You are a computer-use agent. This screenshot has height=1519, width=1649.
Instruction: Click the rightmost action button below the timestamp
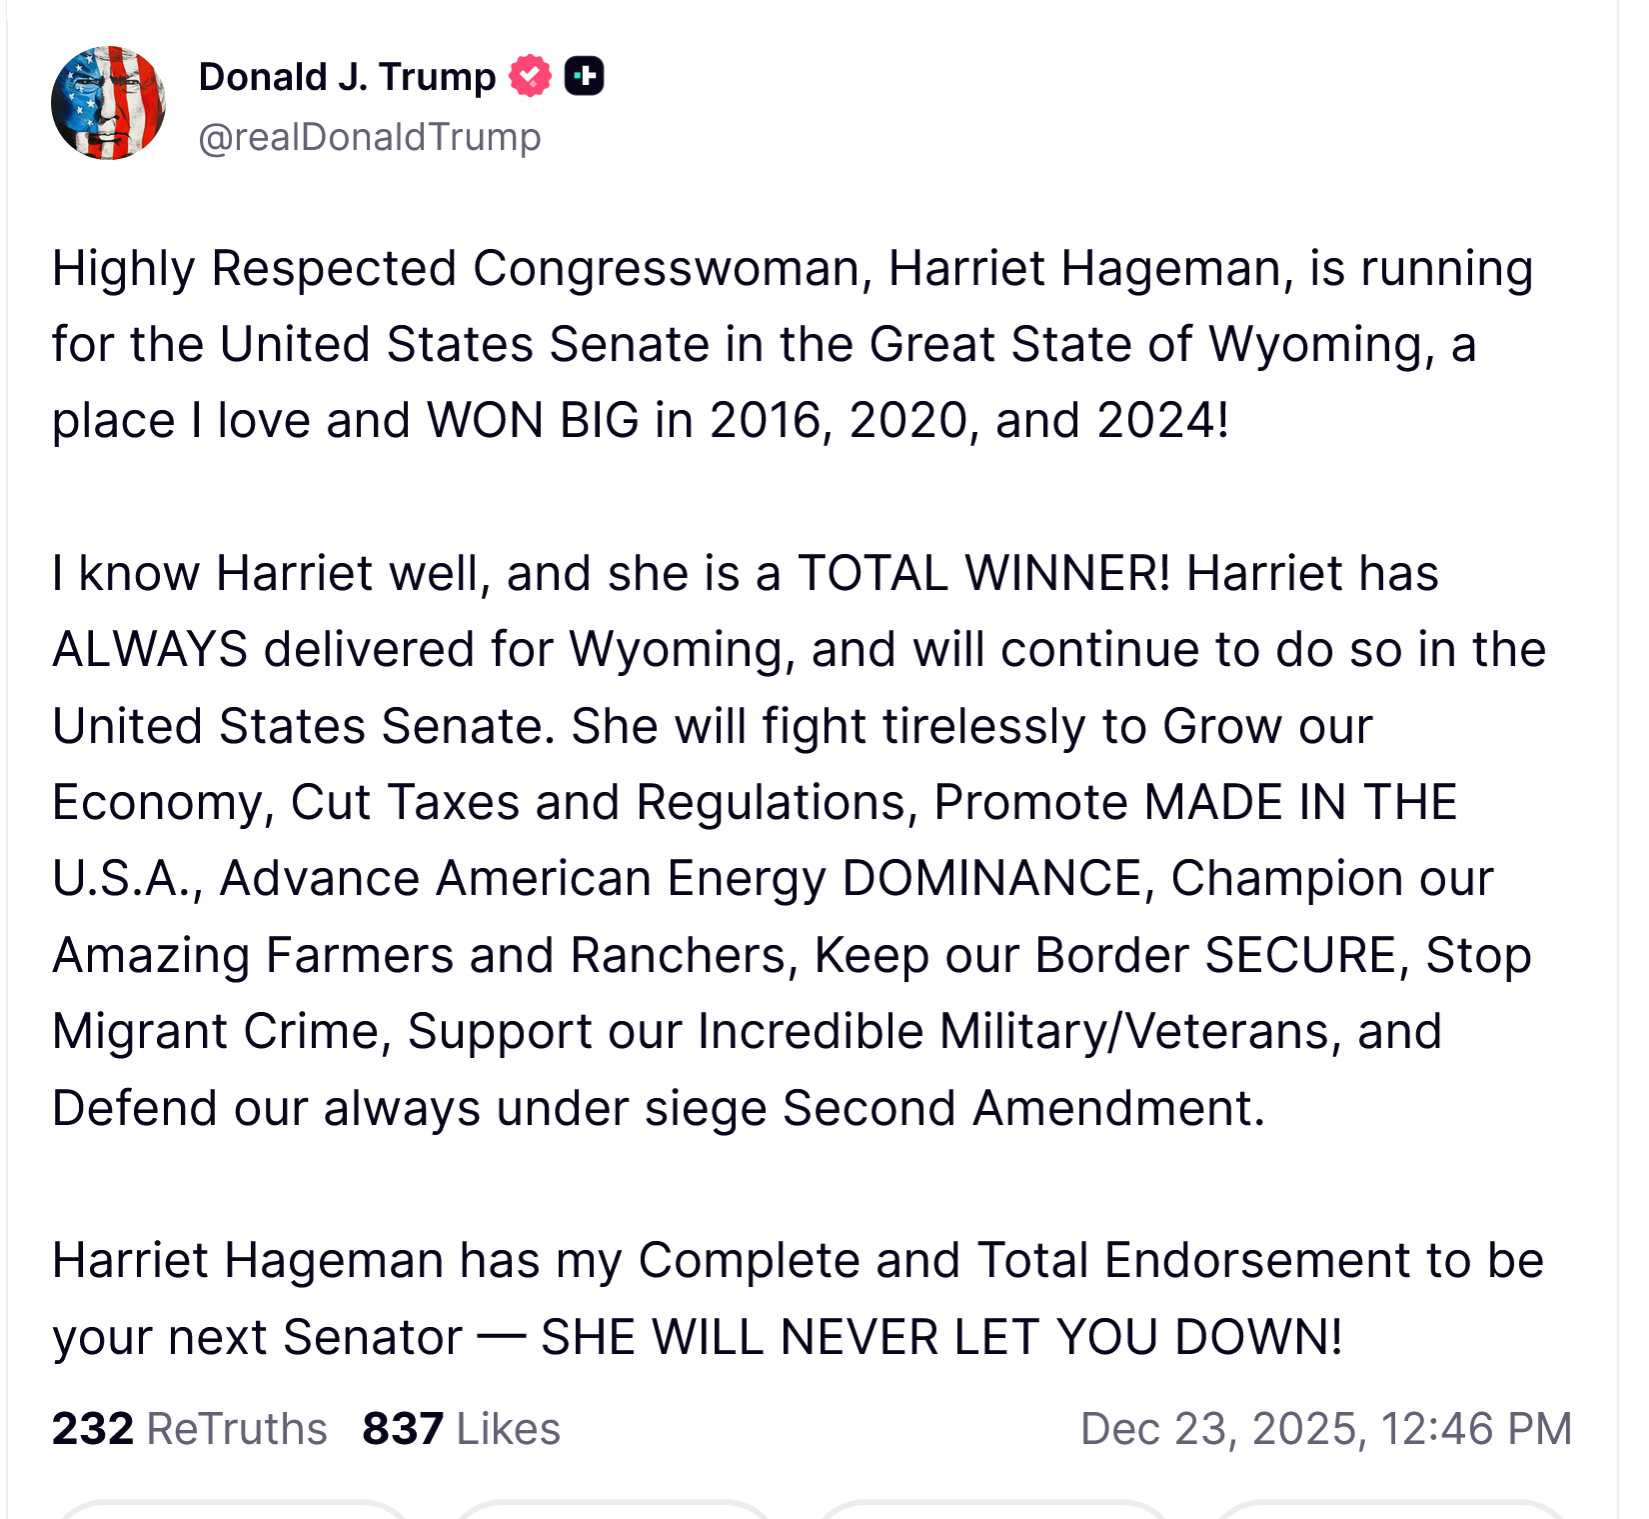(x=1388, y=1510)
